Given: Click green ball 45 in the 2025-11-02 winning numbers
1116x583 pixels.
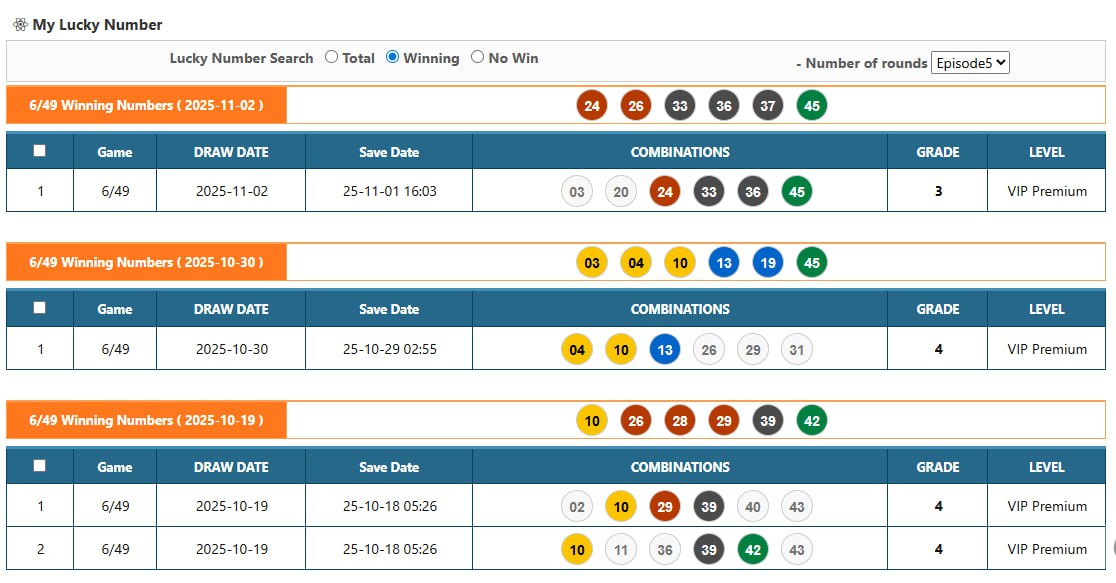Looking at the screenshot, I should pos(812,105).
